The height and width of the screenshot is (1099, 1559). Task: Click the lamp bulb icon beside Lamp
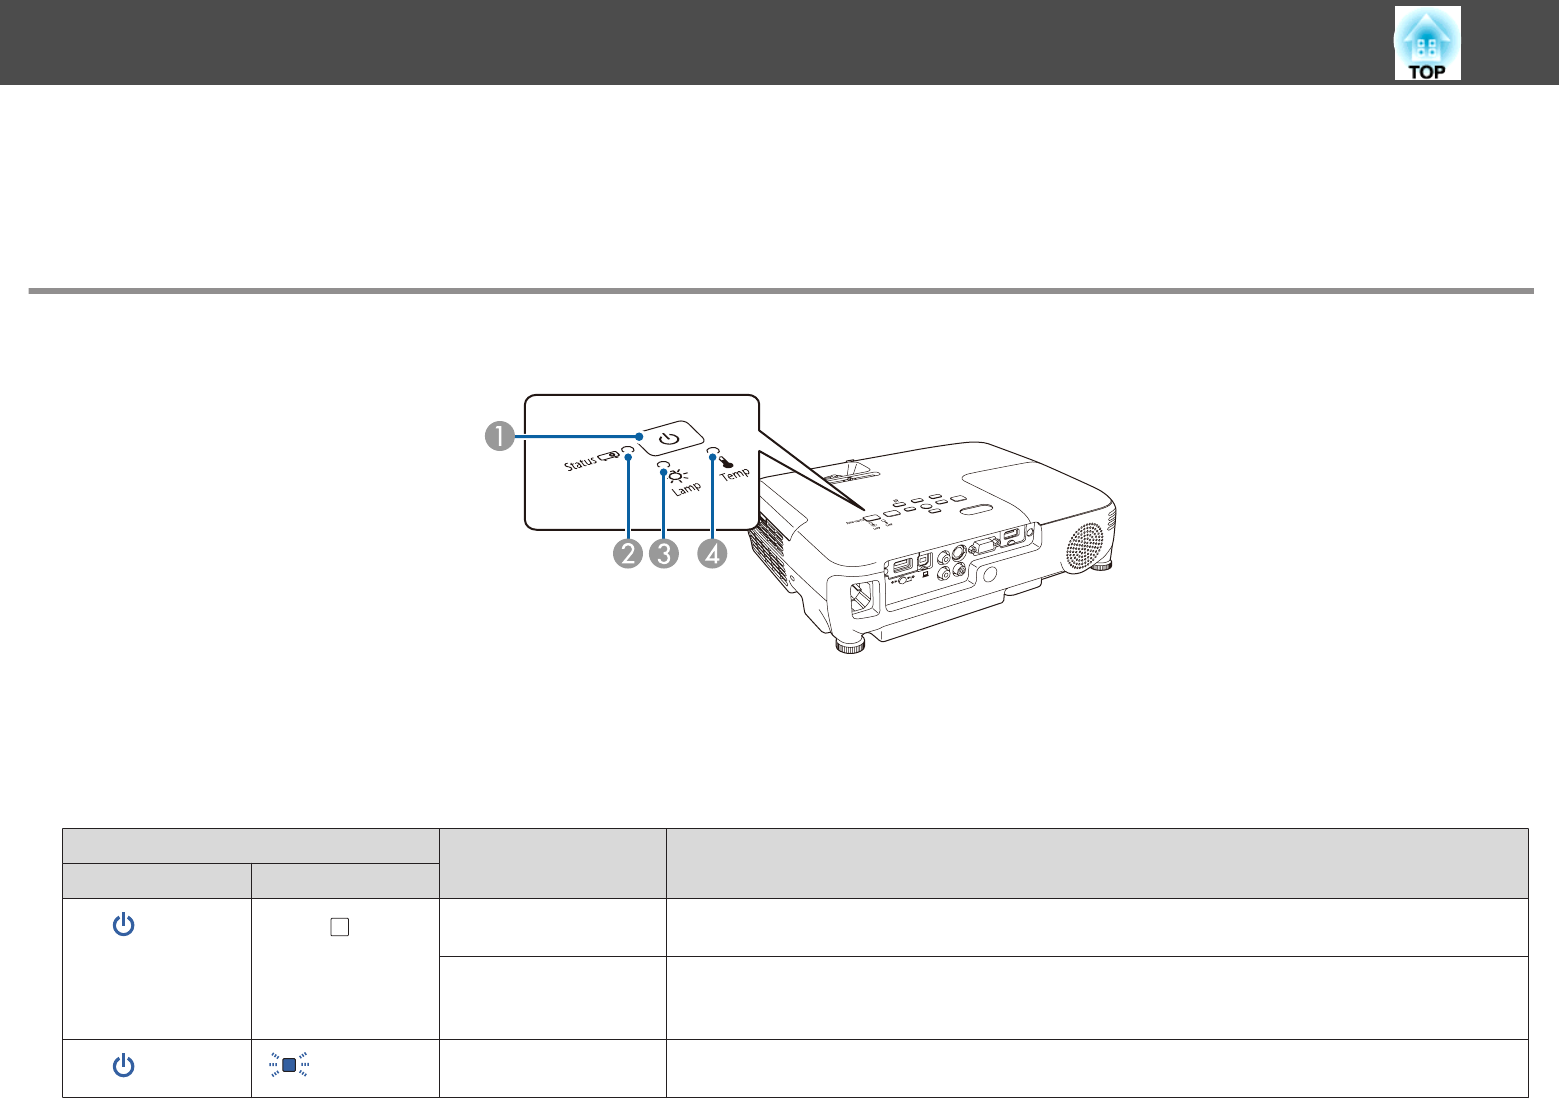(x=679, y=475)
